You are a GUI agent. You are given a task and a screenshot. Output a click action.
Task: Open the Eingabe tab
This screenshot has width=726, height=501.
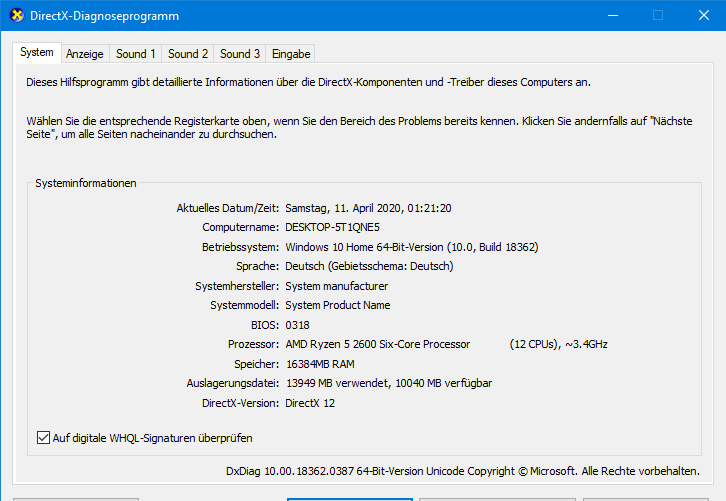click(291, 54)
